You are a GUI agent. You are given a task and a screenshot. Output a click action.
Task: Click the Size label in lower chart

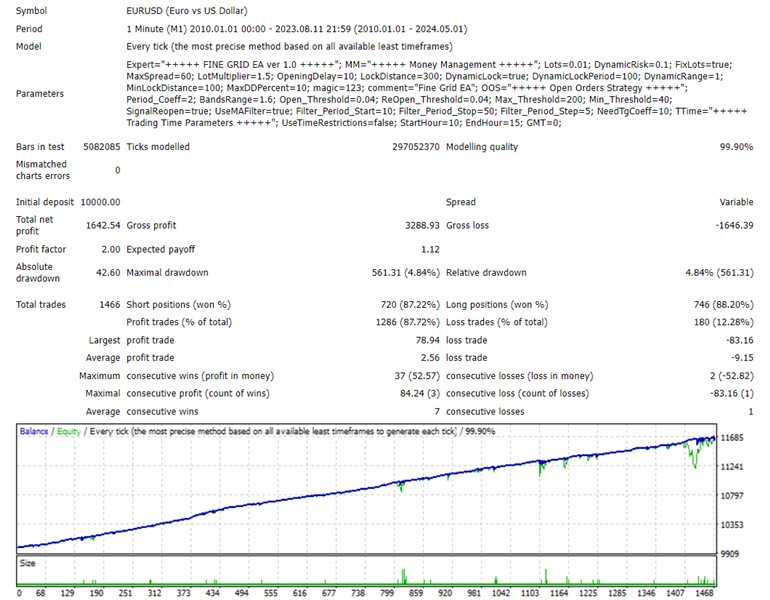click(x=28, y=563)
